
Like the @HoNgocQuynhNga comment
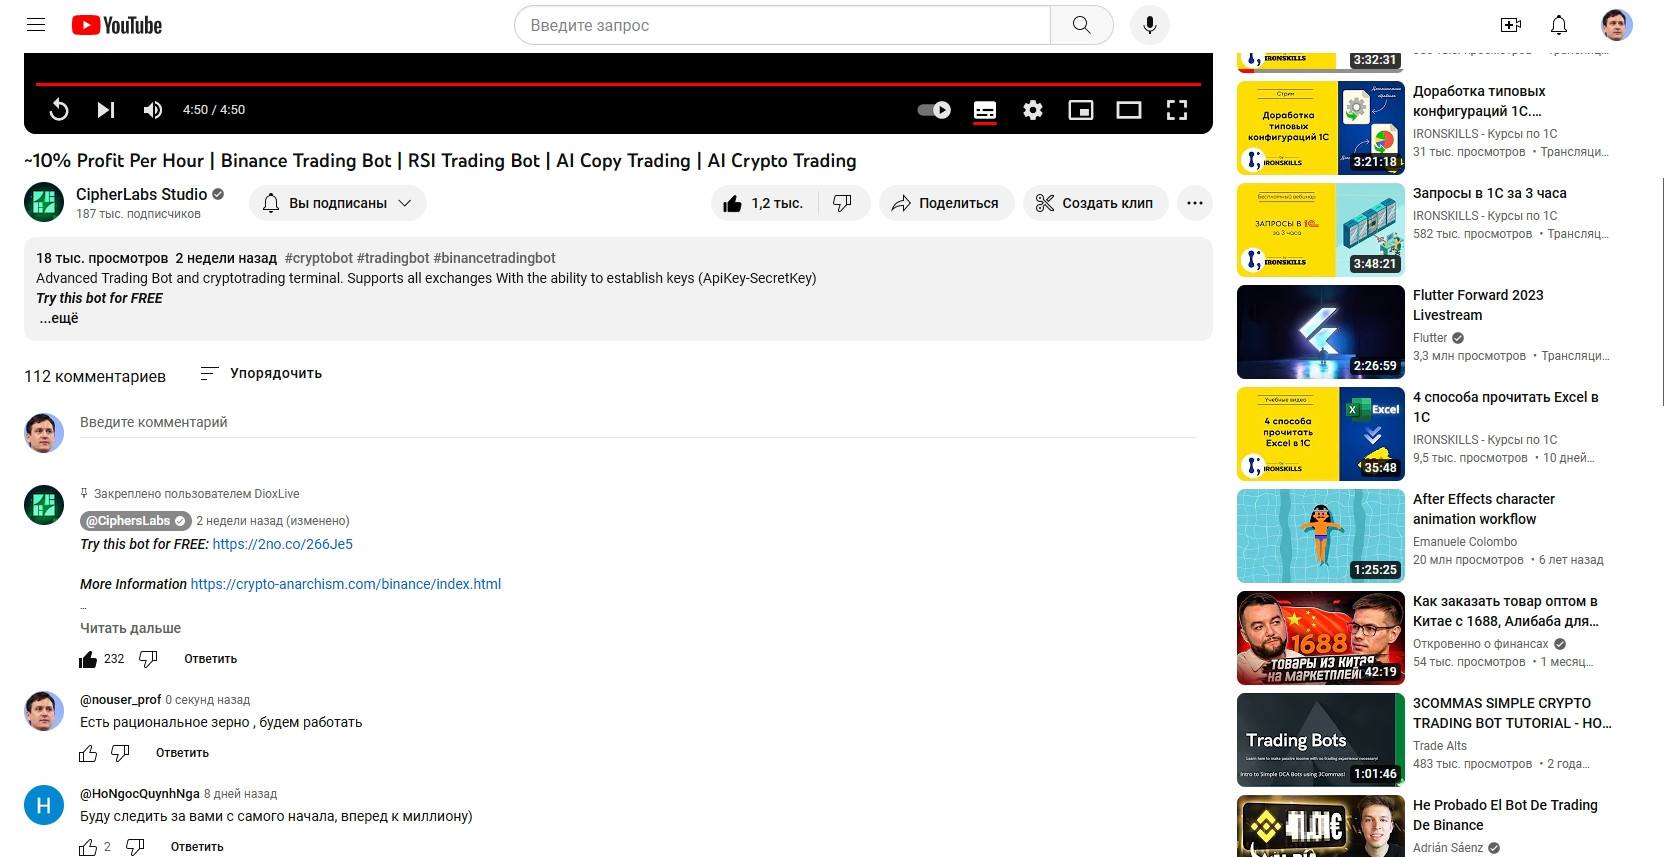pyautogui.click(x=88, y=847)
